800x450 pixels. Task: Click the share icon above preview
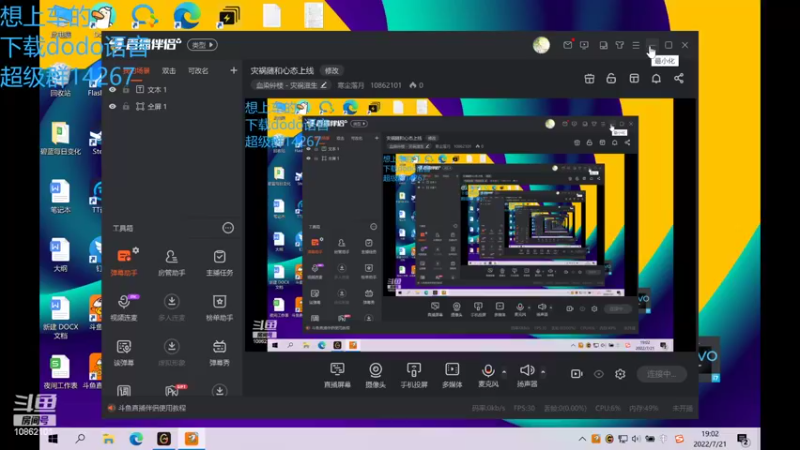[x=679, y=79]
